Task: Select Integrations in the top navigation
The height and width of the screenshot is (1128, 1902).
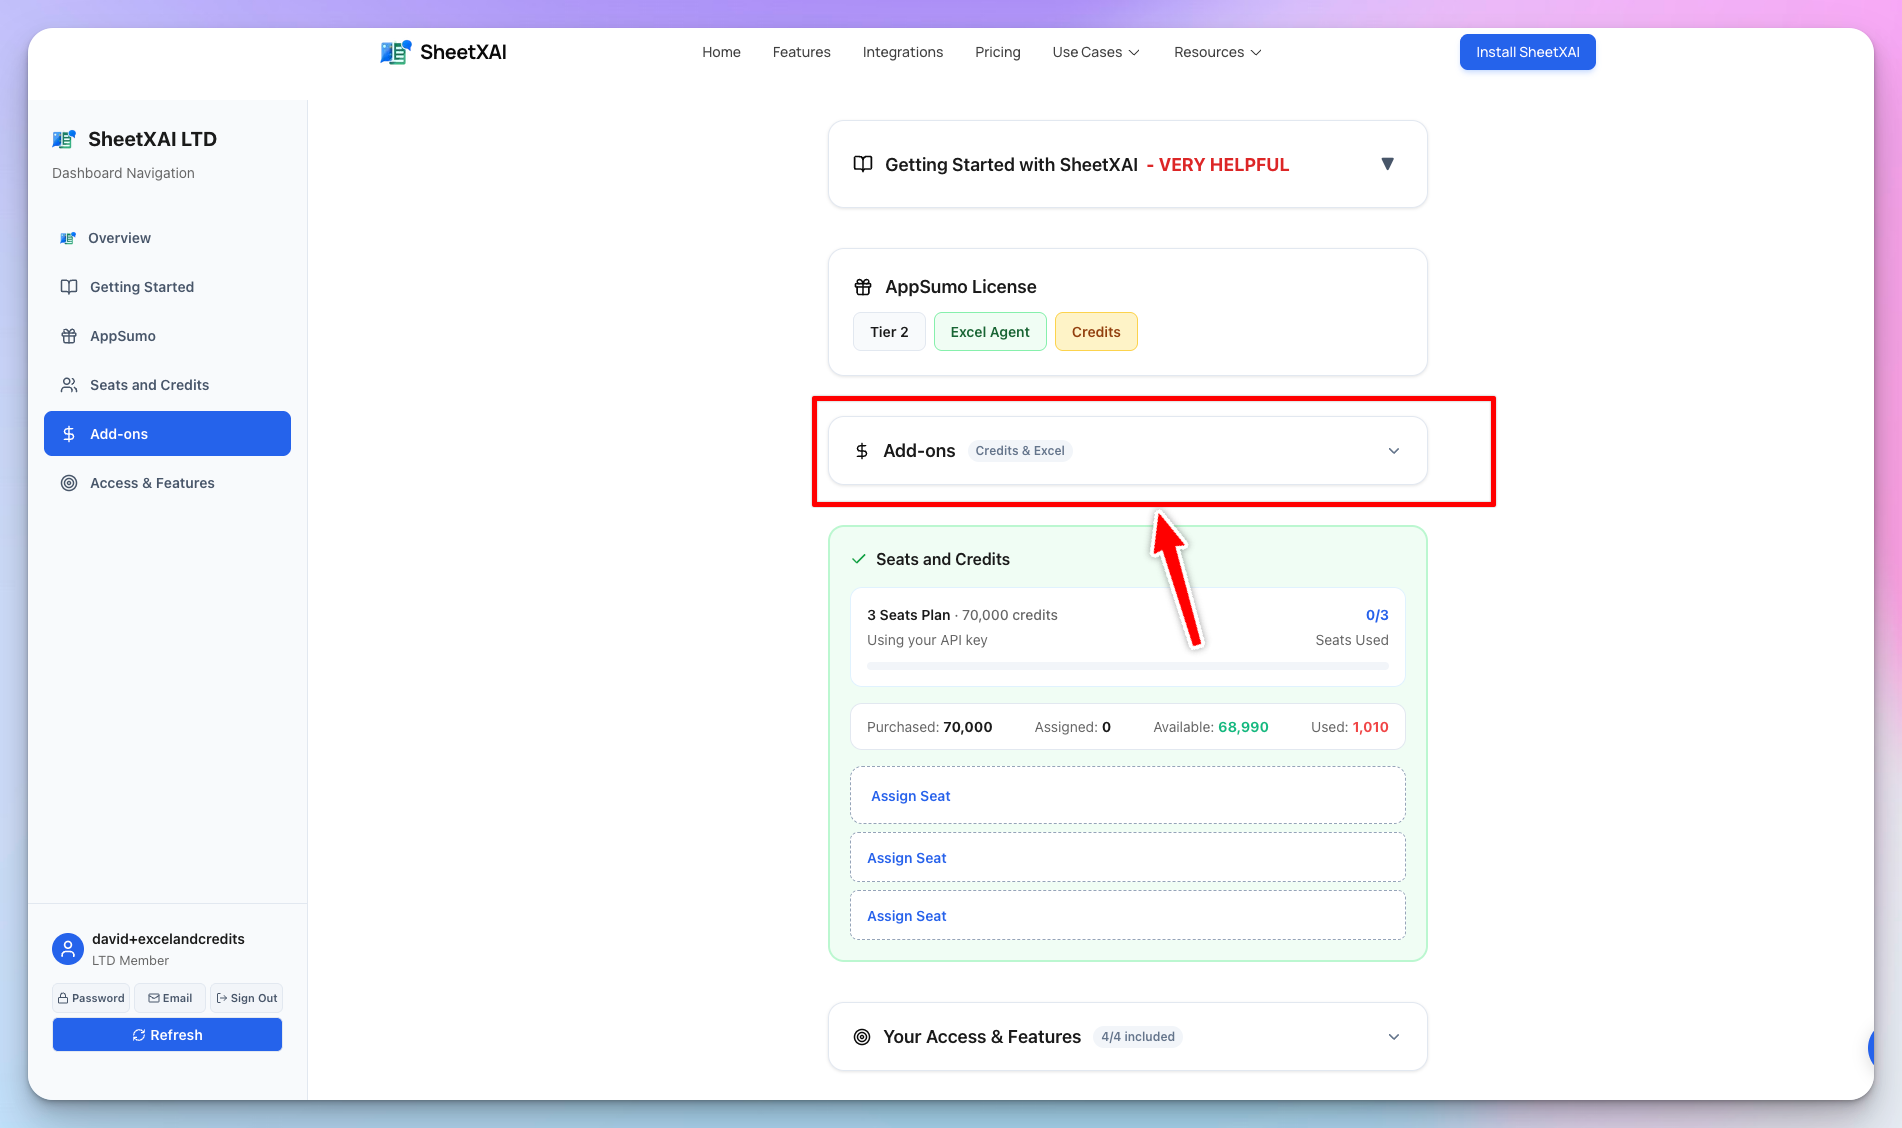Action: tap(902, 52)
